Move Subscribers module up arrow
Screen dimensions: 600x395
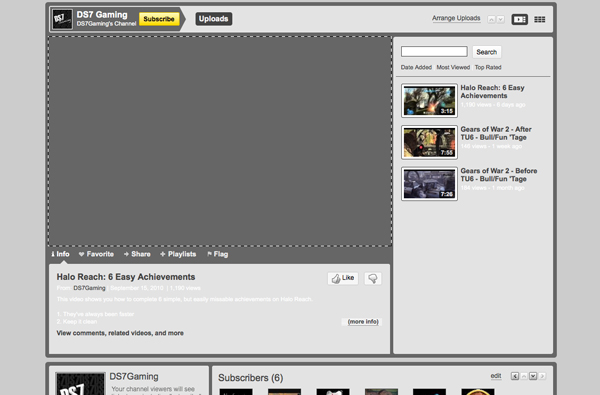pos(524,376)
